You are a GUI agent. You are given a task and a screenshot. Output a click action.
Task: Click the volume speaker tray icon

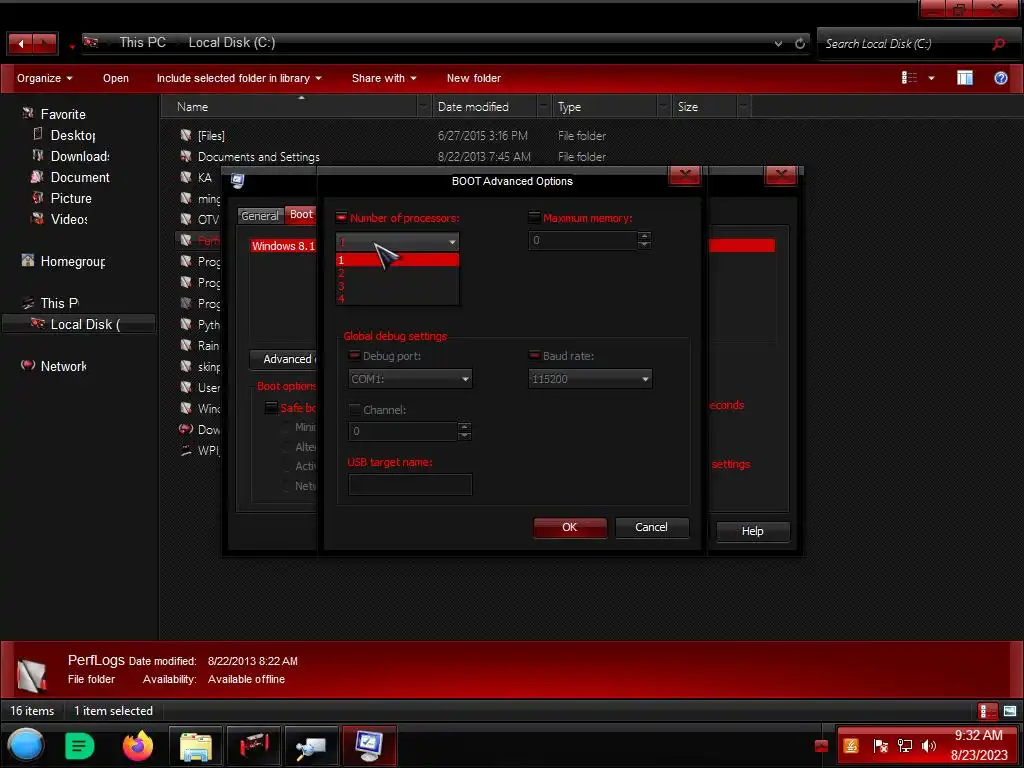928,745
